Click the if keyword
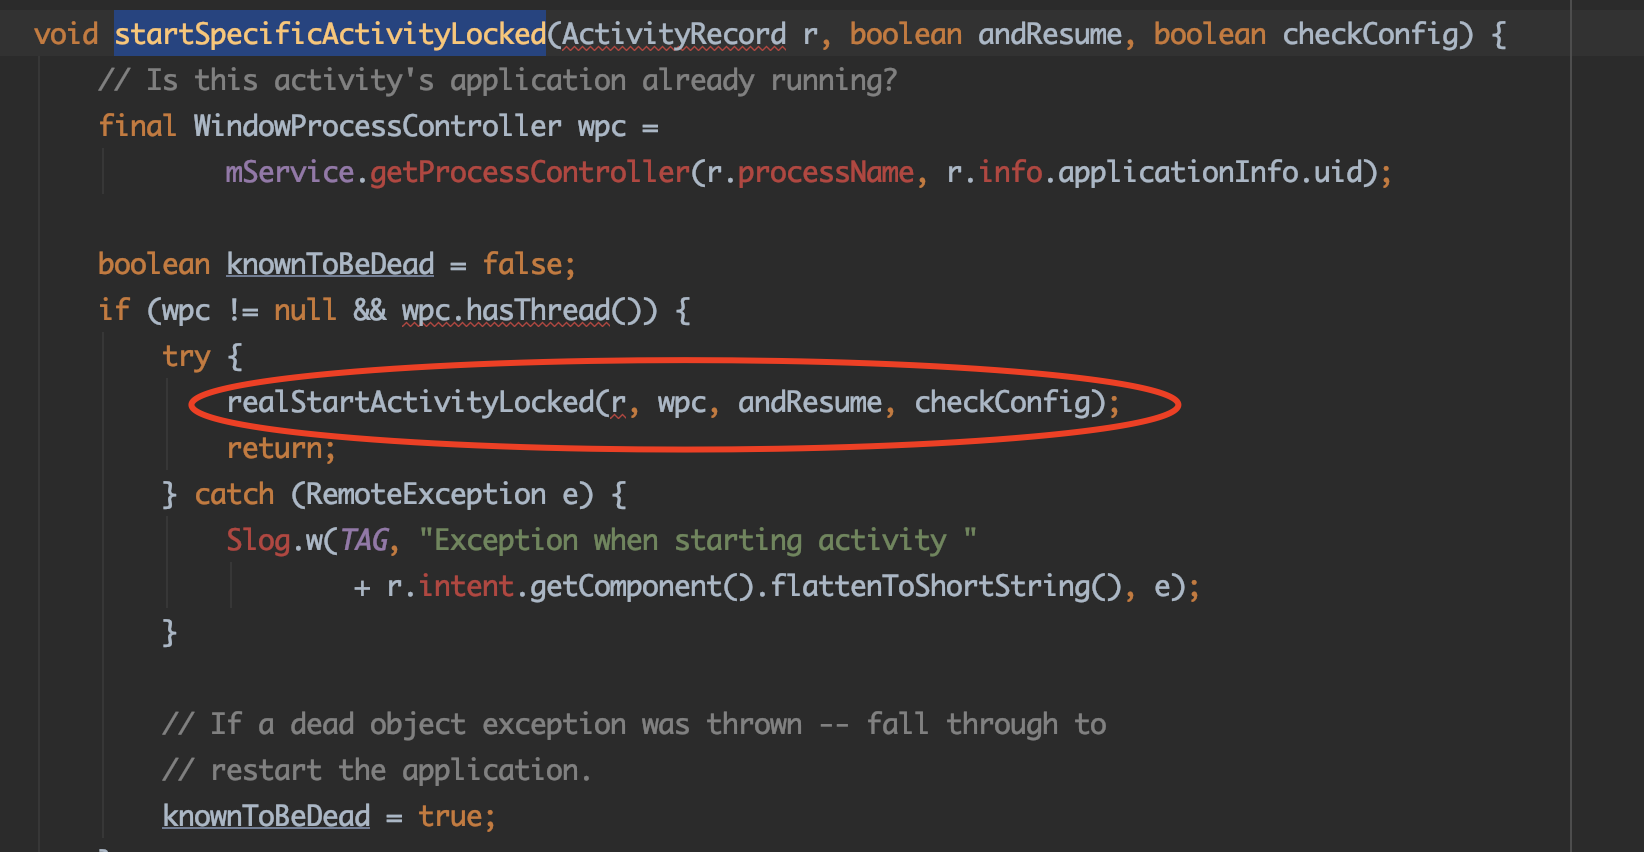 point(114,310)
